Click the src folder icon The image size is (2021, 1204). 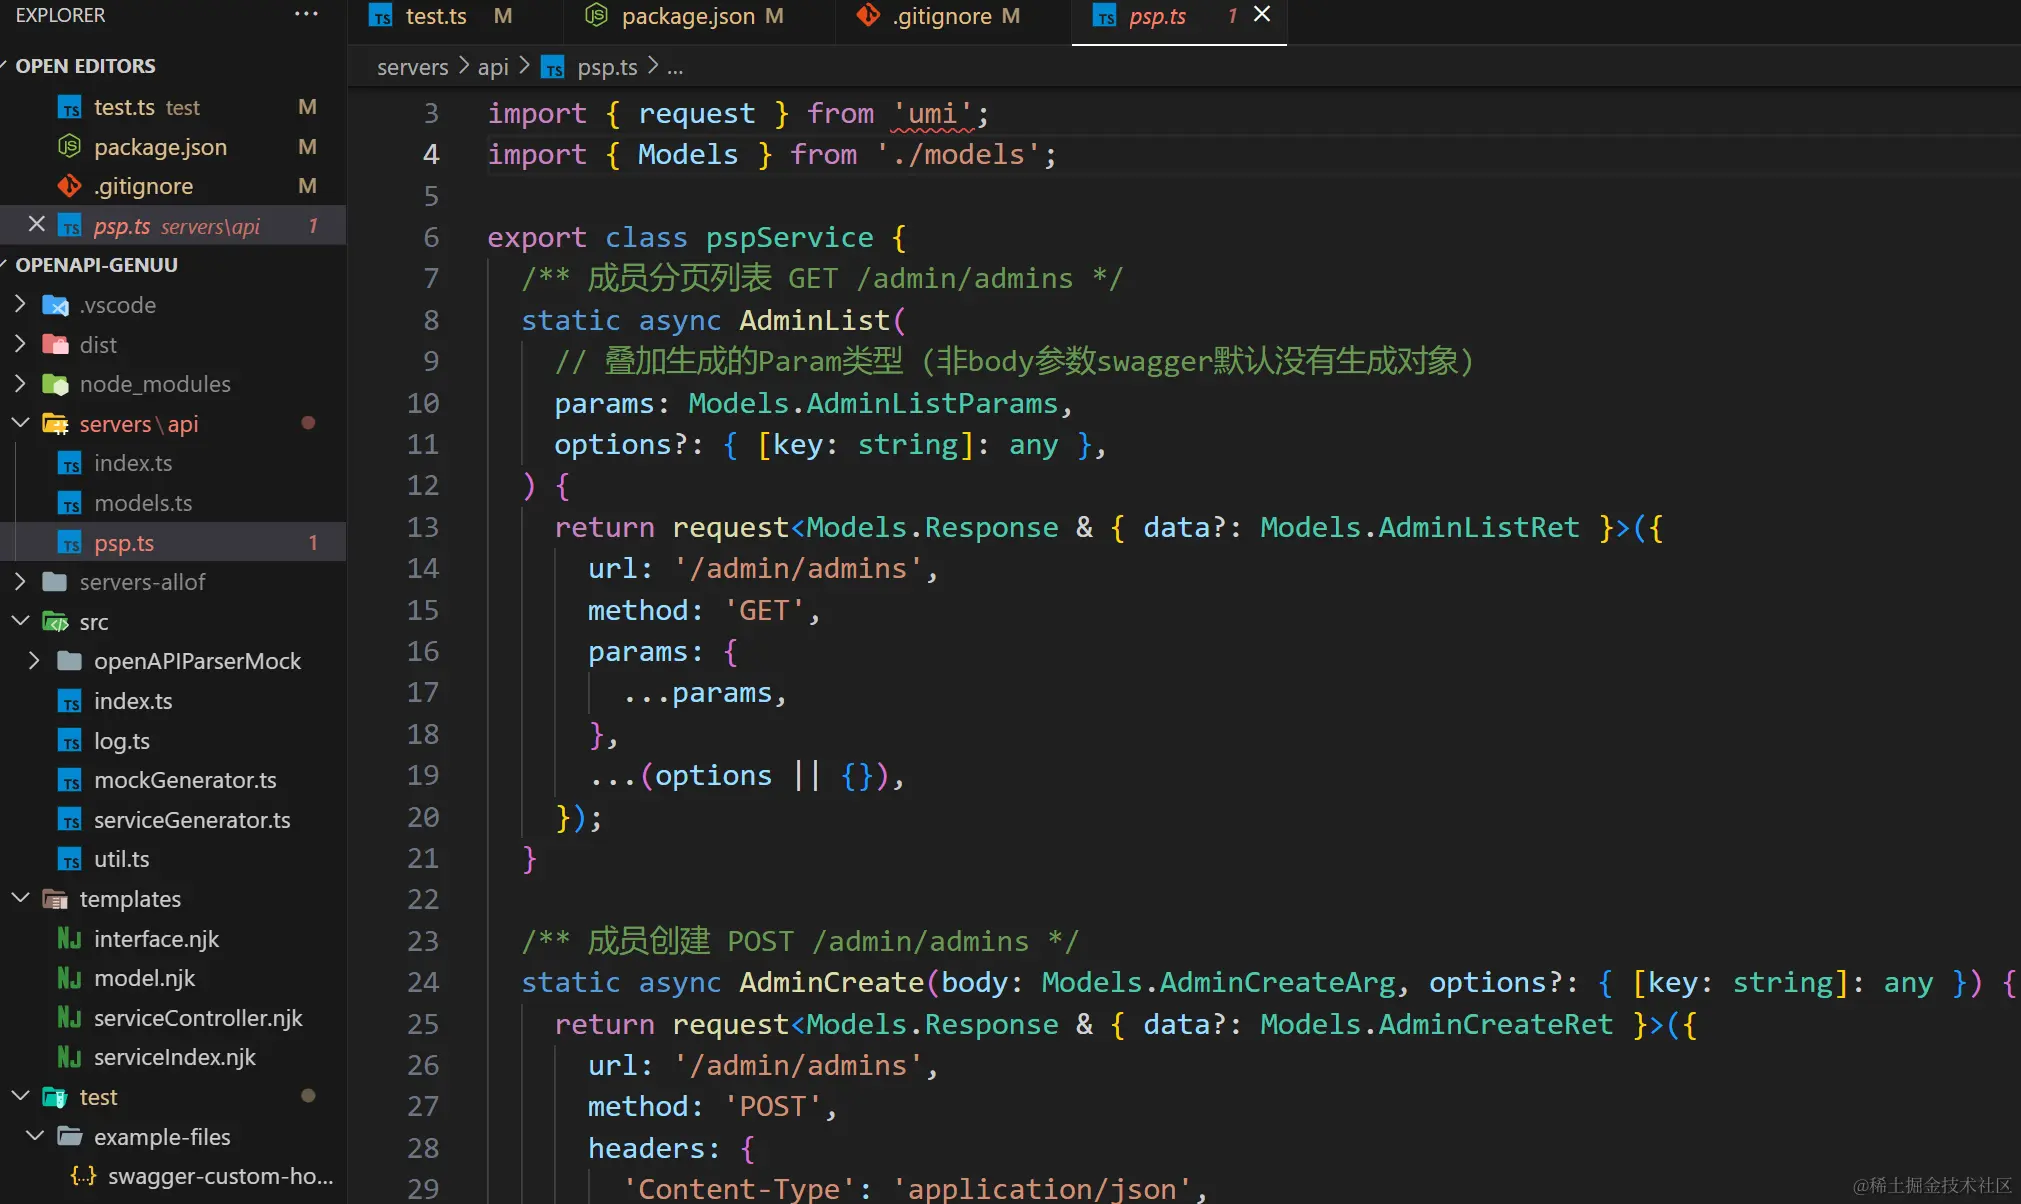point(55,622)
